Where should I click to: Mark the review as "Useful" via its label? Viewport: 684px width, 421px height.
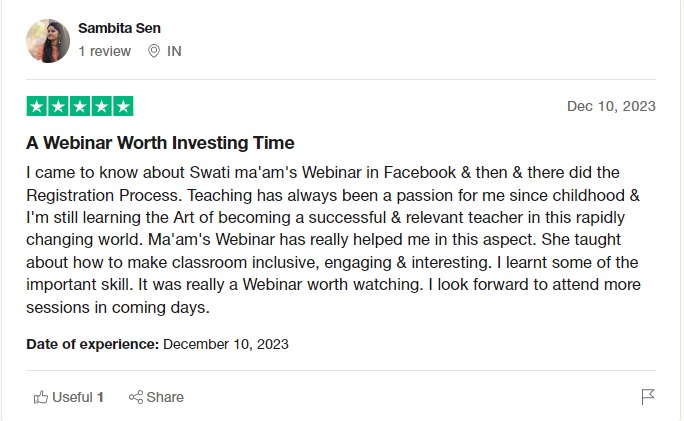pos(72,397)
